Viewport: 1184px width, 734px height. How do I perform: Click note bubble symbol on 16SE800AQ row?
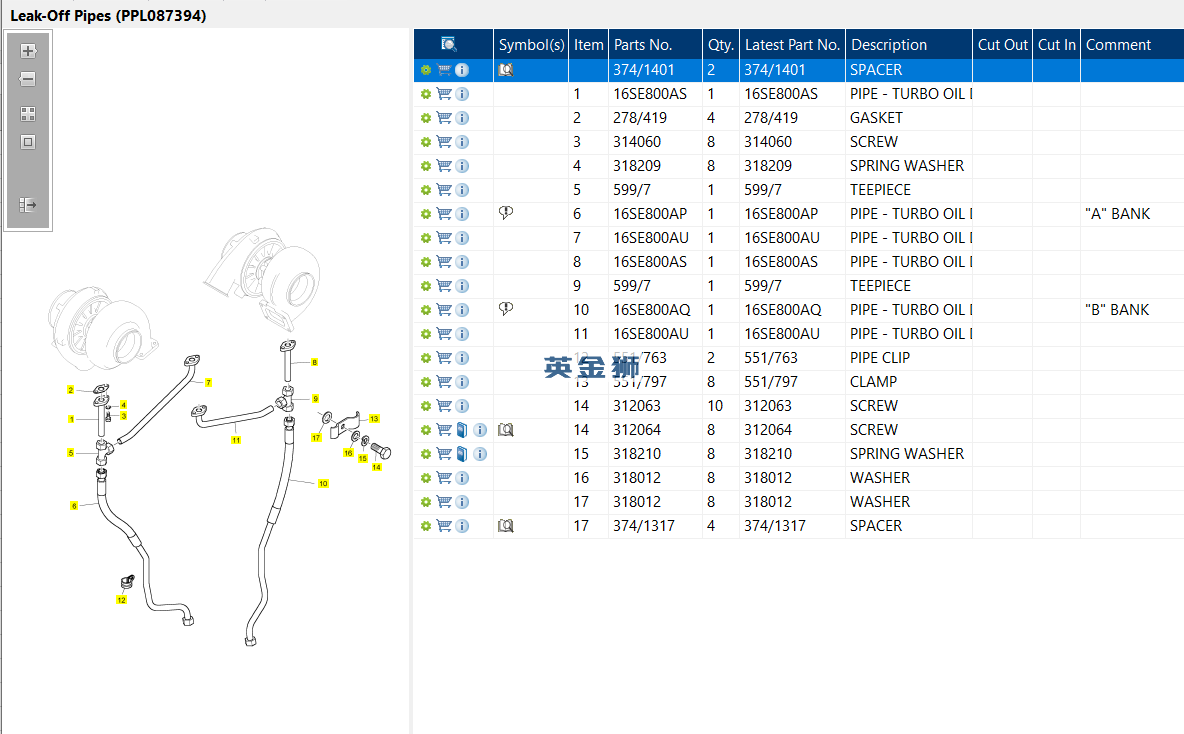coord(506,309)
